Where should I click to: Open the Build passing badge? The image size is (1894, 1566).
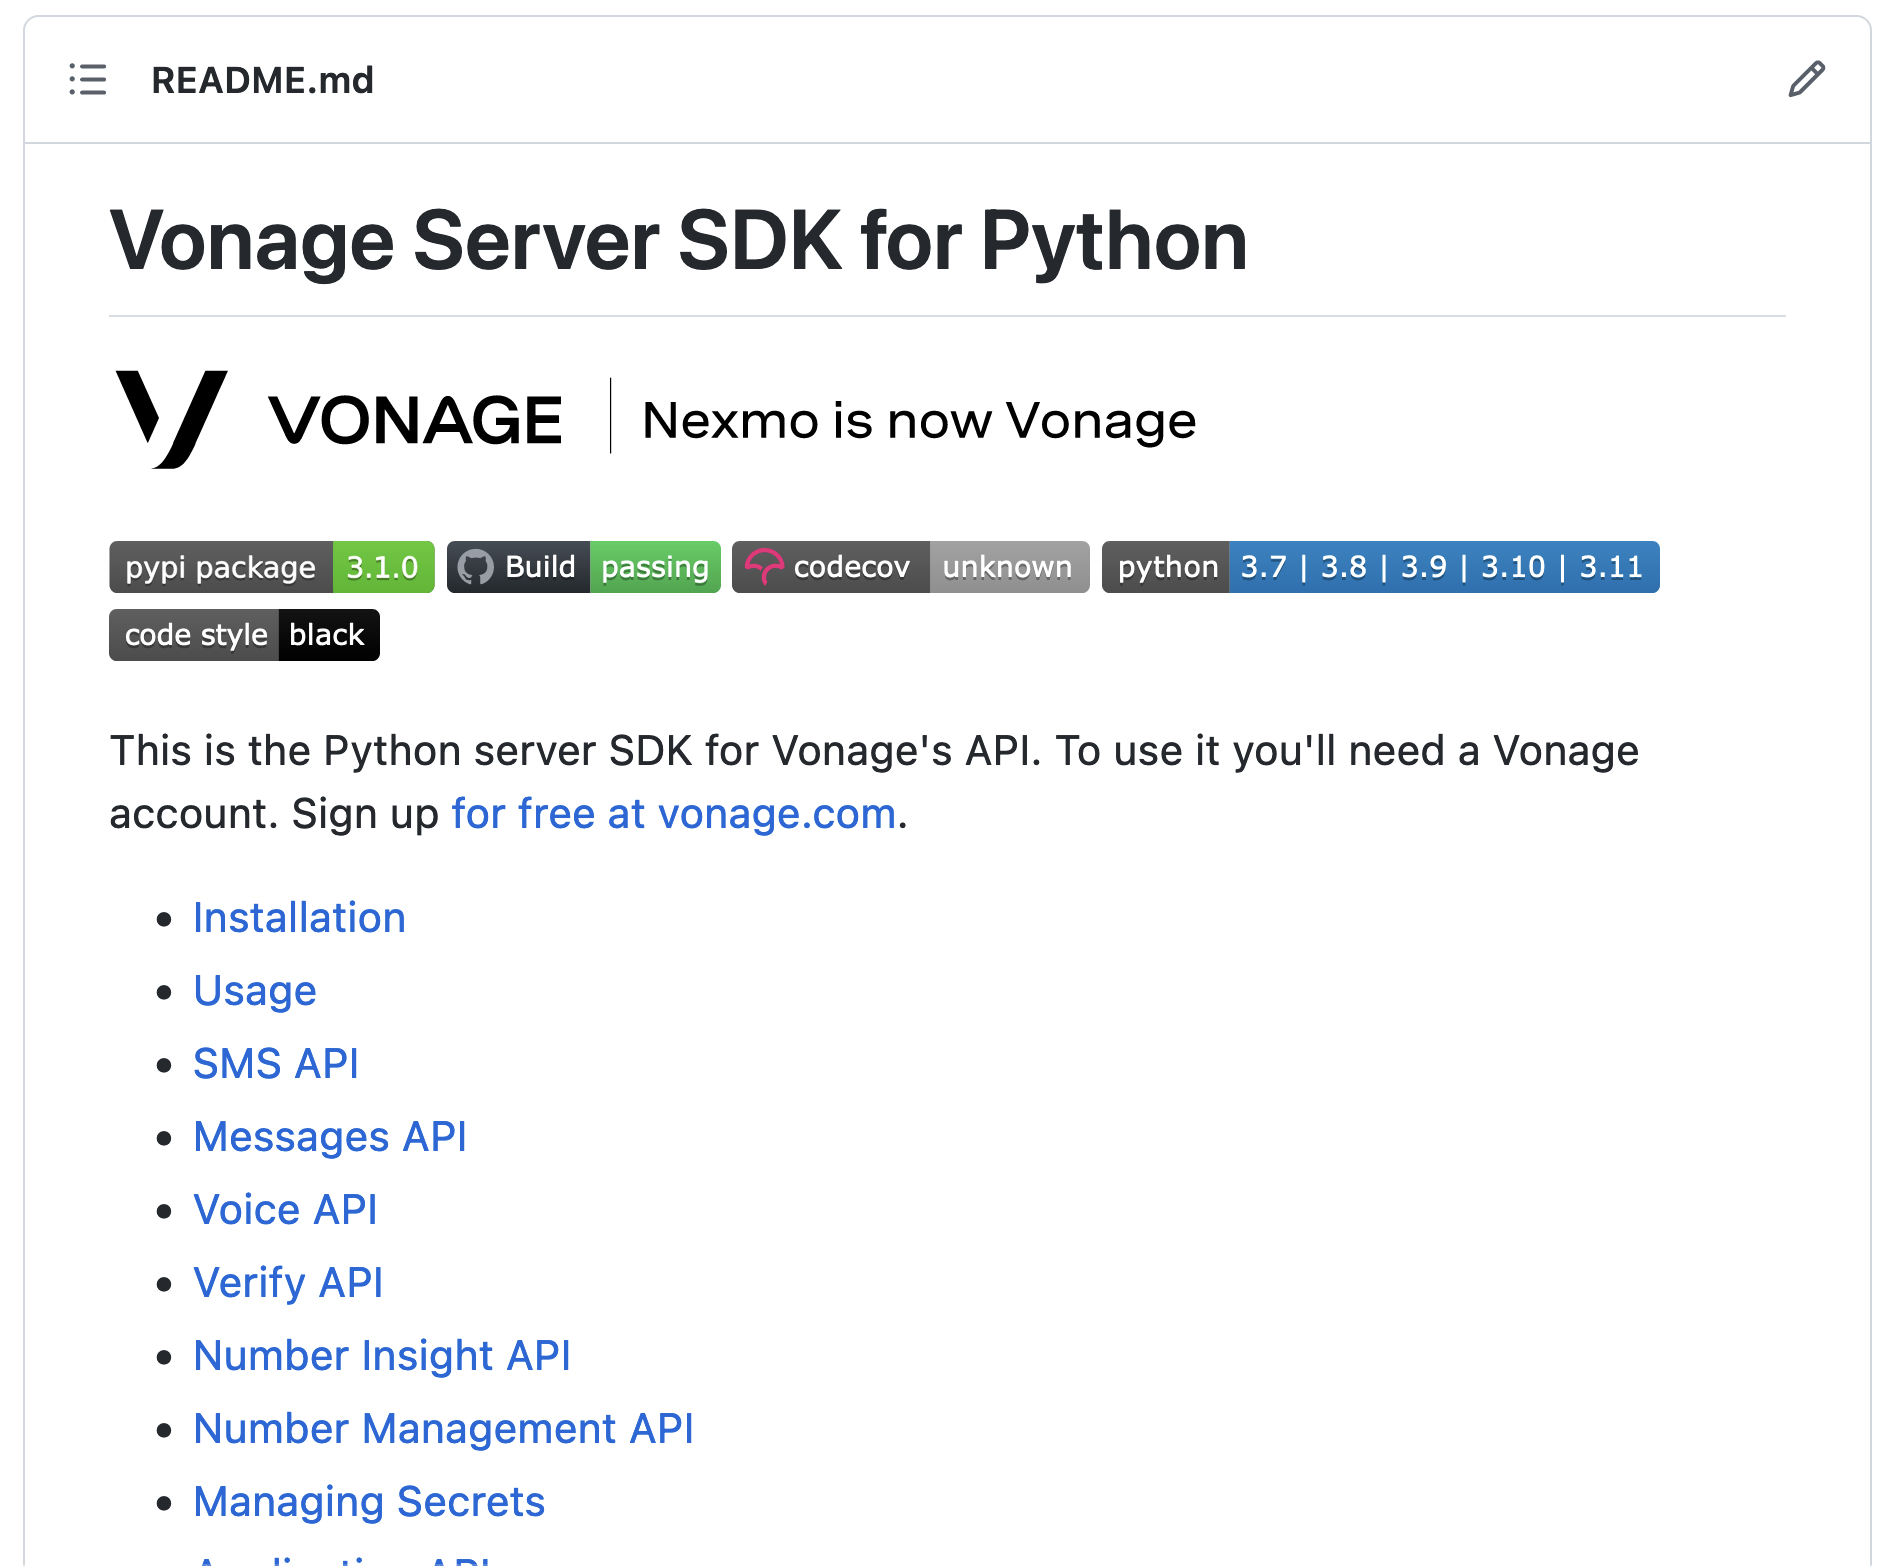pos(584,567)
